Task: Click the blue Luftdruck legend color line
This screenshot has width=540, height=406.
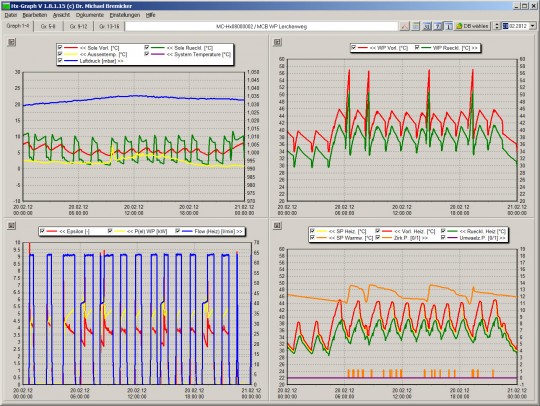Action: (71, 61)
